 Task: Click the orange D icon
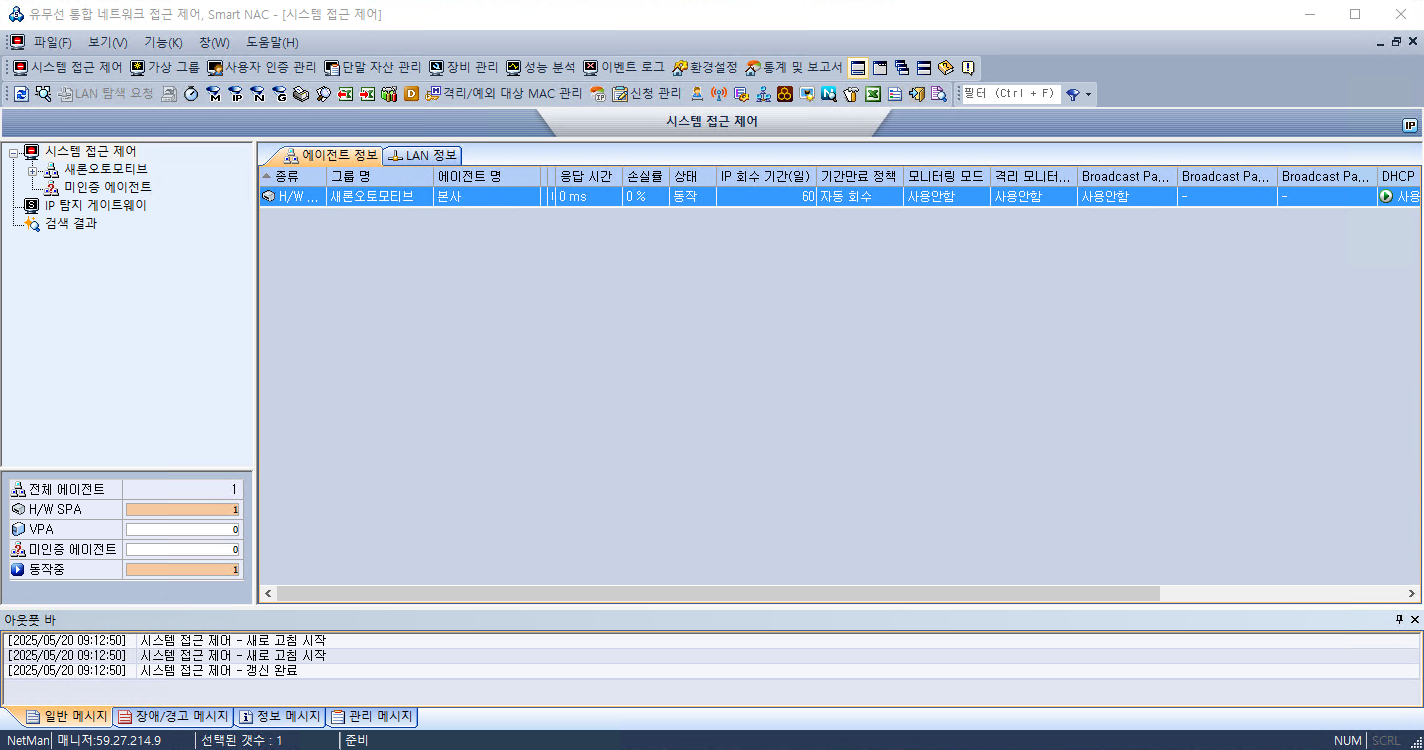pyautogui.click(x=411, y=94)
